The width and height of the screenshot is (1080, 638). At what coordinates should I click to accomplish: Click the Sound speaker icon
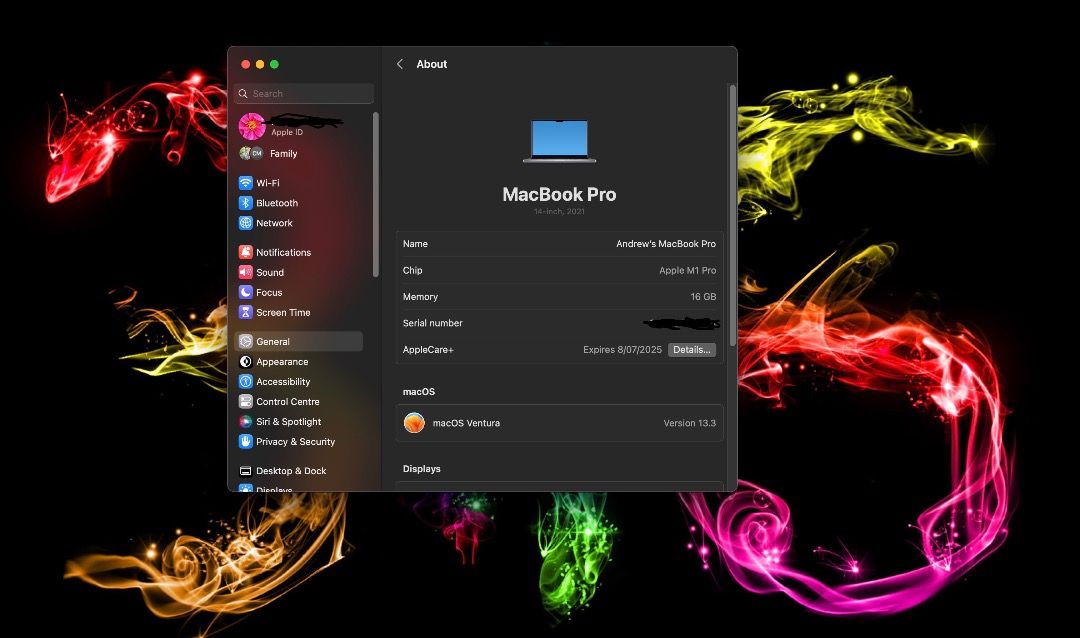tap(246, 272)
